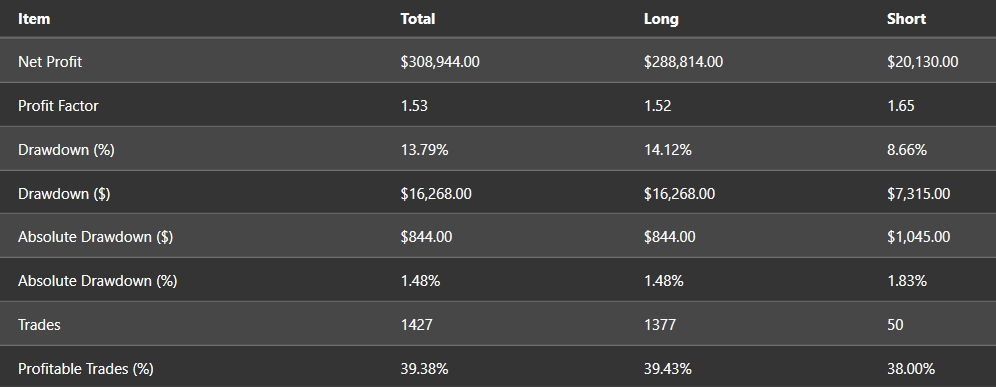Screen dimensions: 996x387
Task: Click the Drawdown (%) row label
Action: pyautogui.click(x=66, y=150)
